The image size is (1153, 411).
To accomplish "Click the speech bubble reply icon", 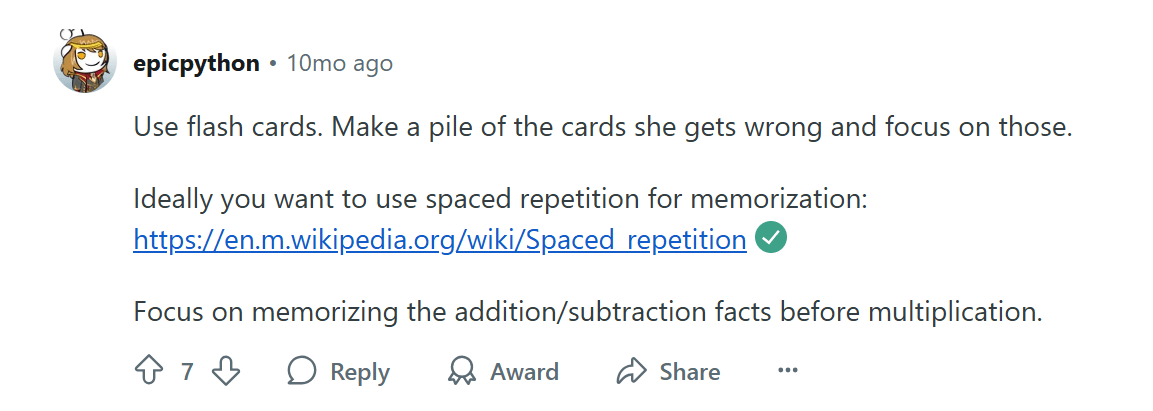I will click(302, 372).
